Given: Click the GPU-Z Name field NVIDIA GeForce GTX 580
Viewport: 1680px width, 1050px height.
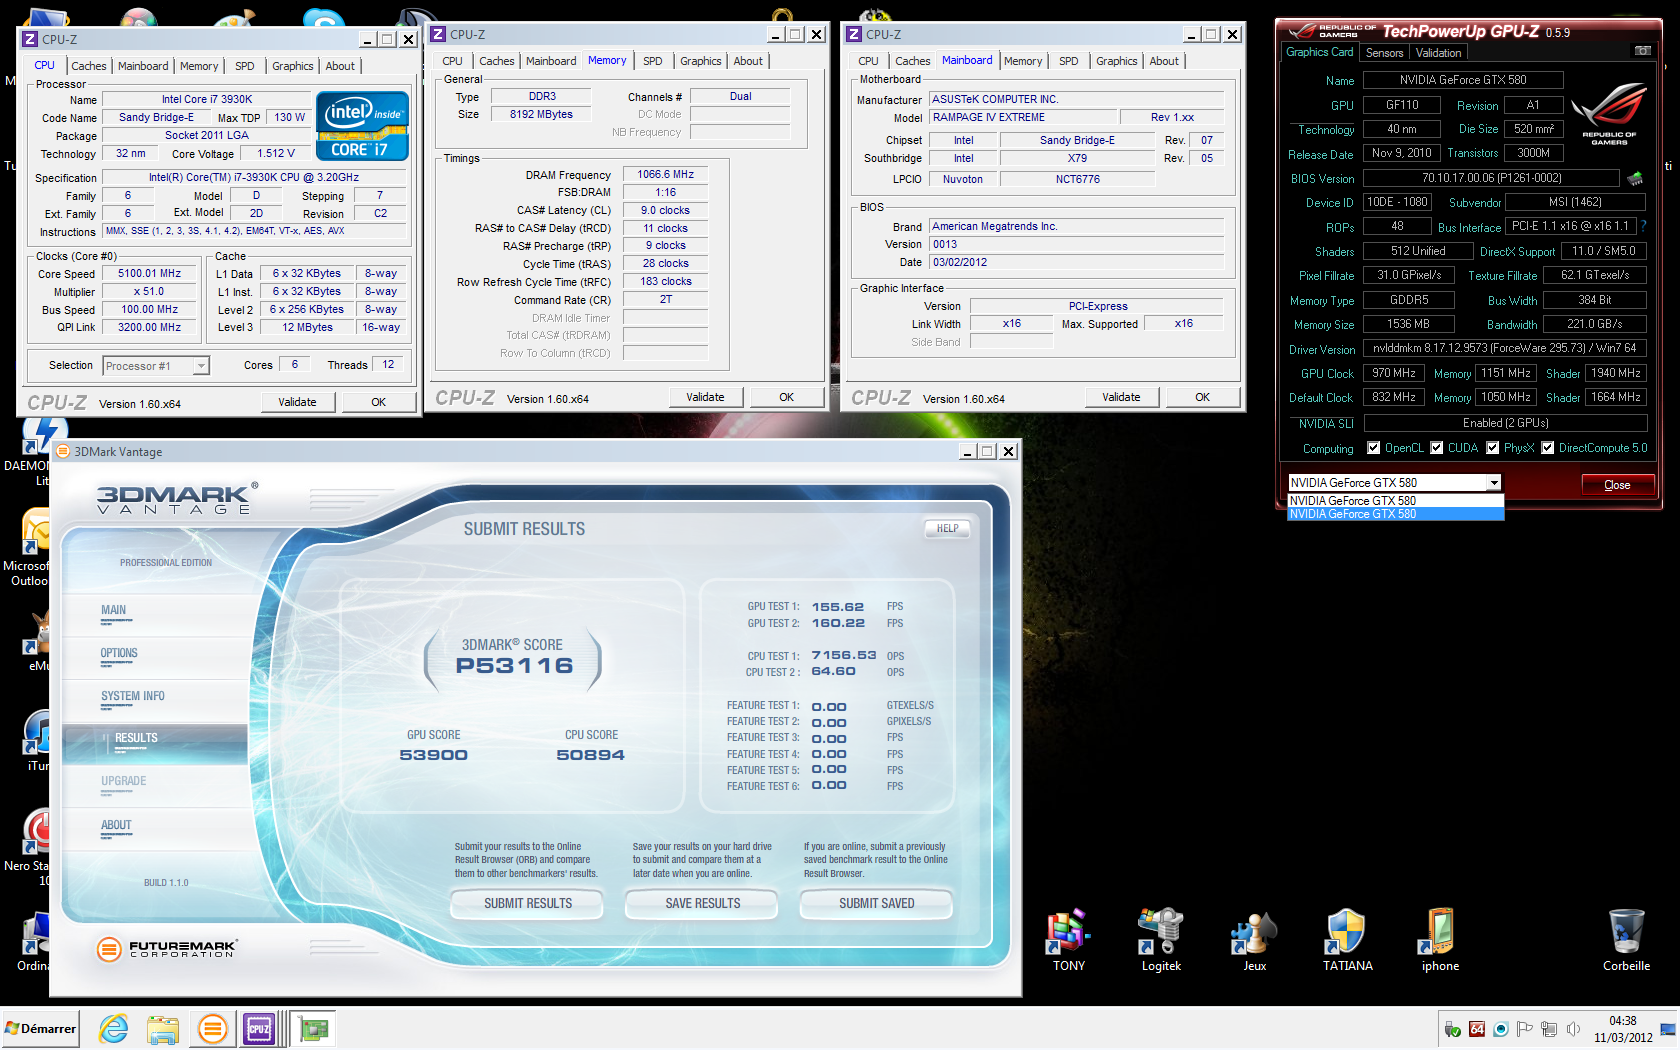Looking at the screenshot, I should 1462,80.
